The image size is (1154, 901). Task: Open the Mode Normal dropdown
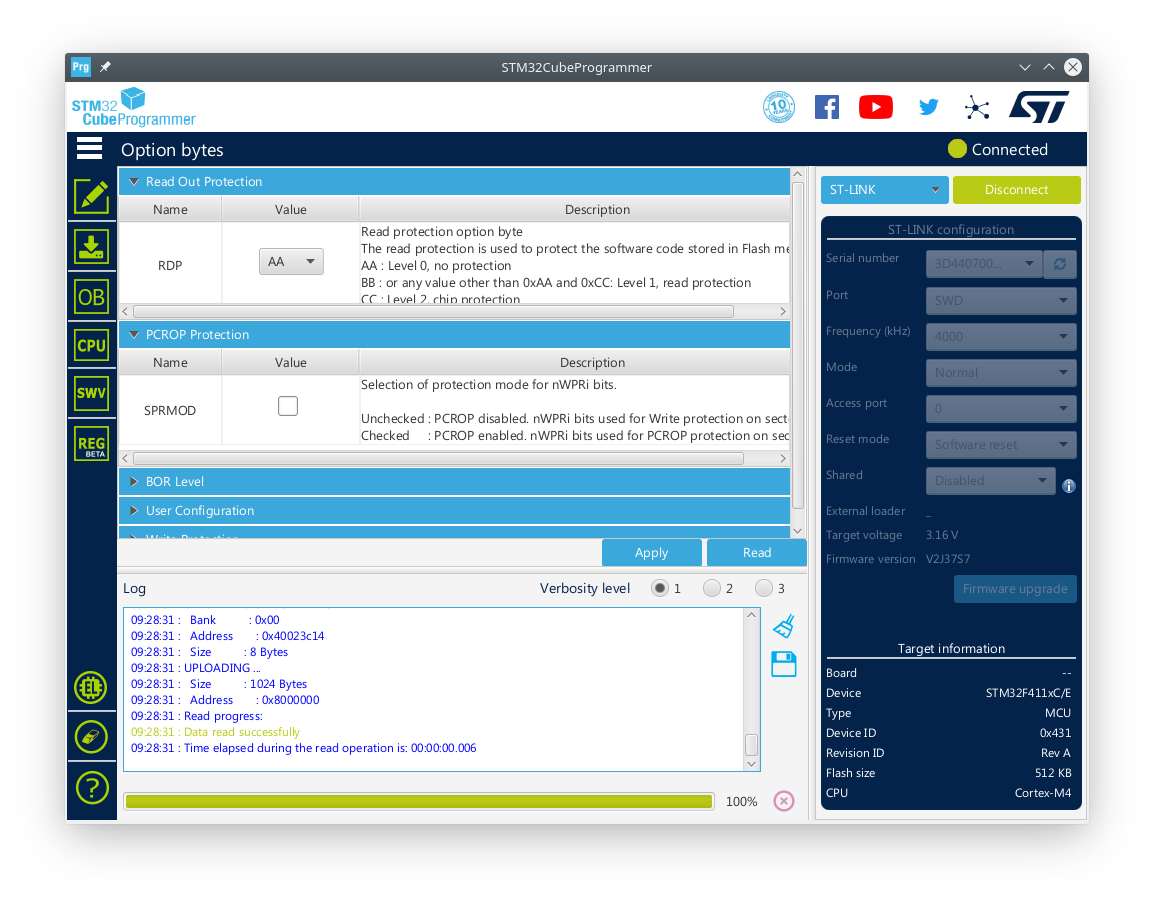pos(1001,372)
